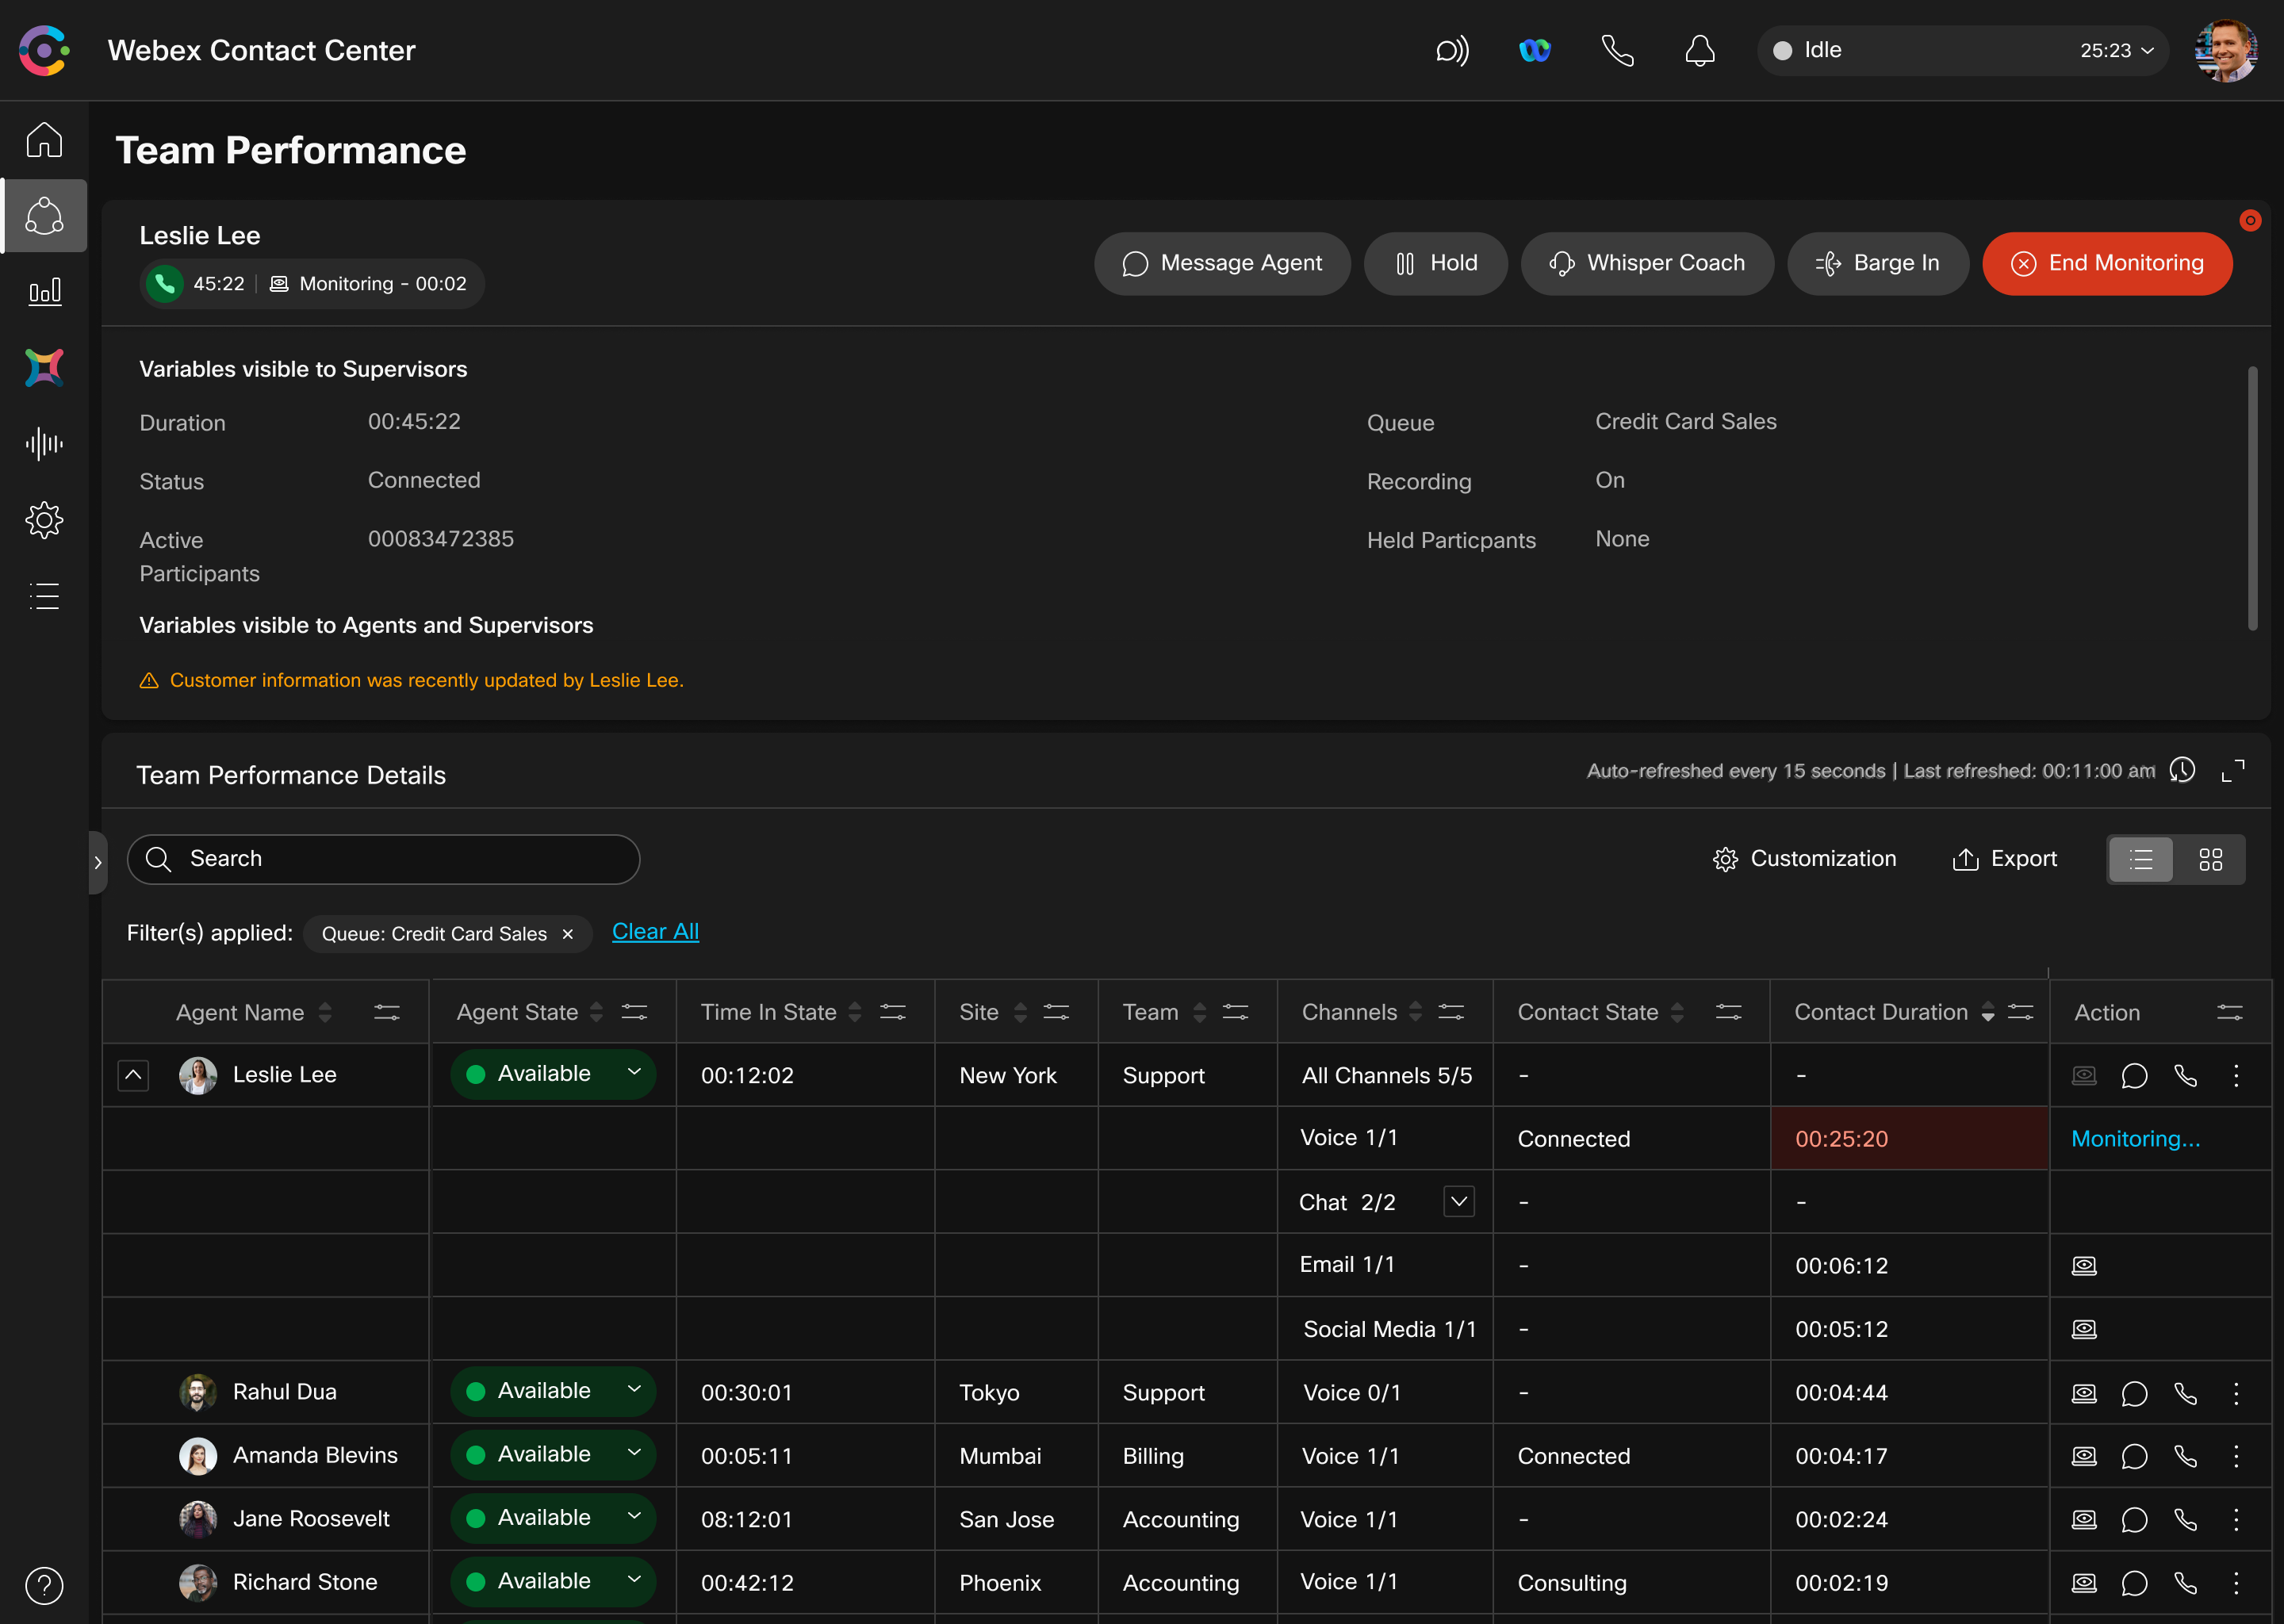This screenshot has width=2284, height=1624.
Task: Clear all applied filters
Action: point(655,931)
